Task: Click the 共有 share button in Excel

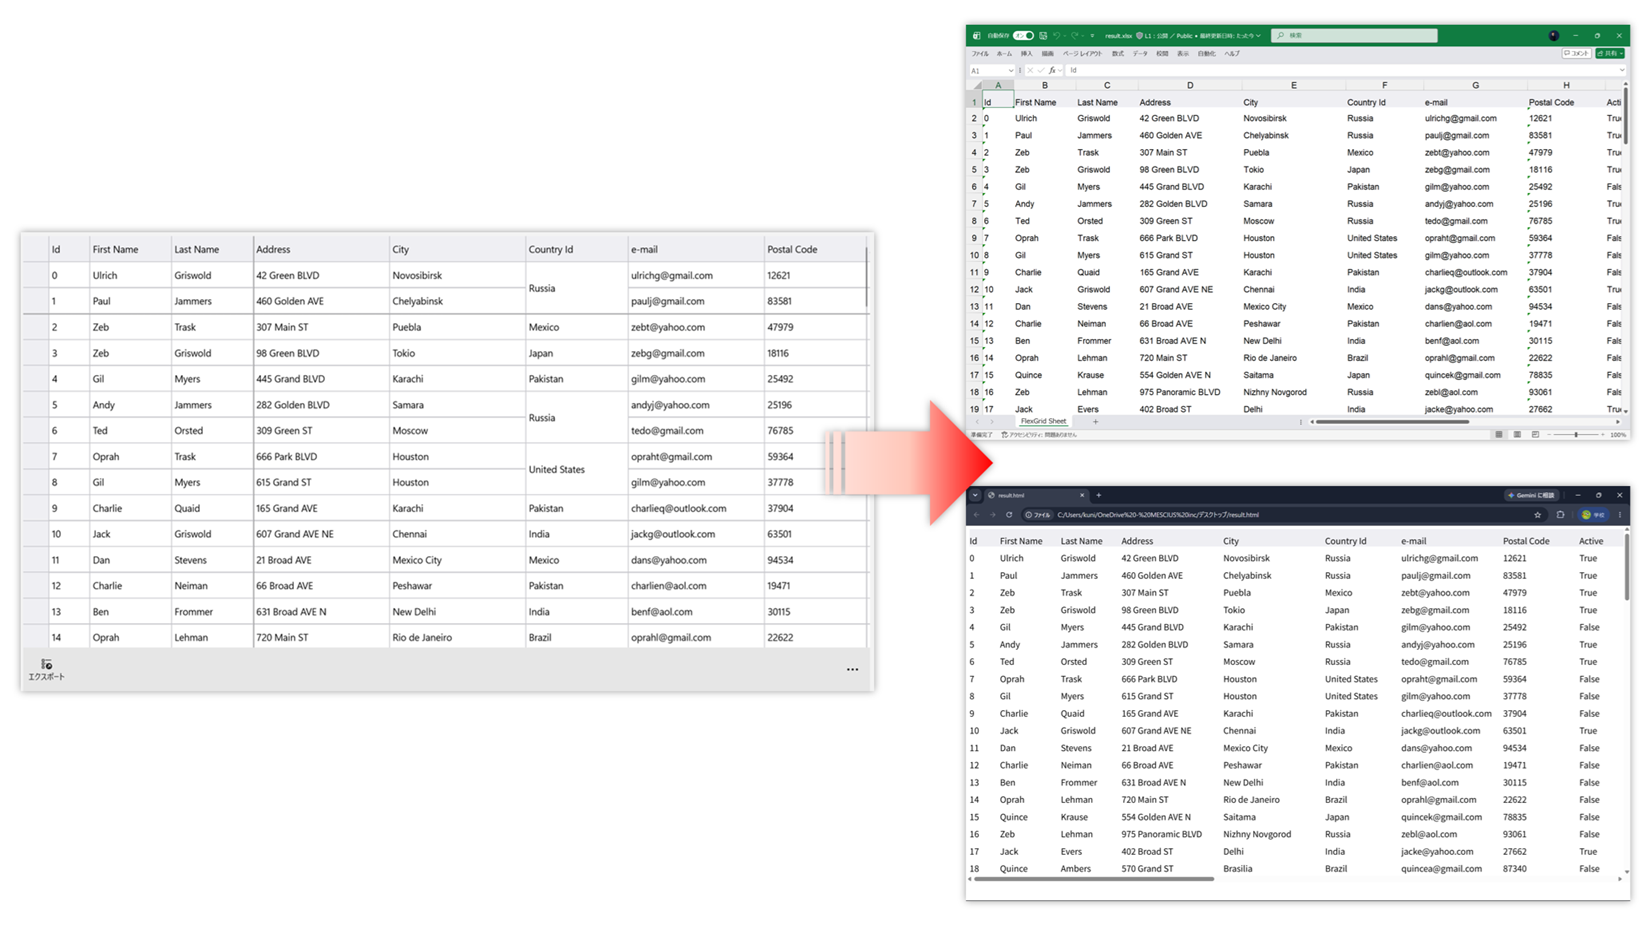Action: click(x=1610, y=54)
